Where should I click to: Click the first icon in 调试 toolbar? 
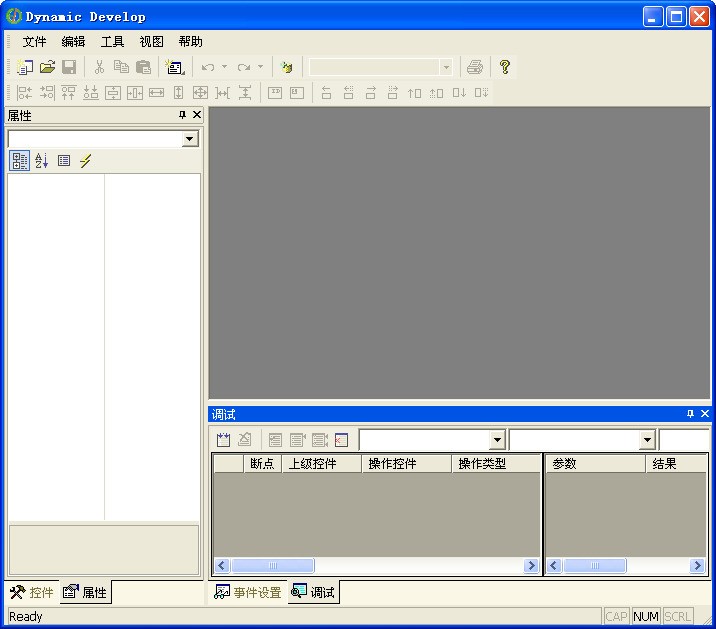(224, 440)
